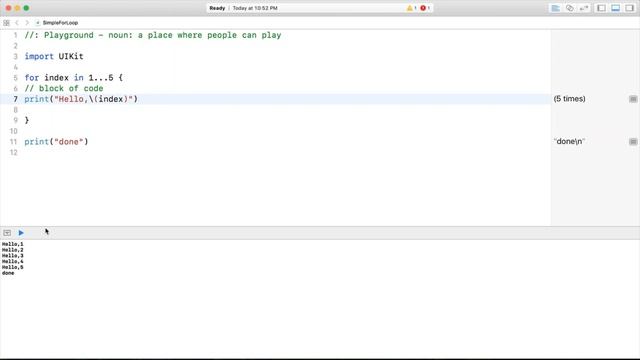Screen dimensions: 640x360
Task: Click the print("Hello,\(index)") line
Action: [x=81, y=99]
